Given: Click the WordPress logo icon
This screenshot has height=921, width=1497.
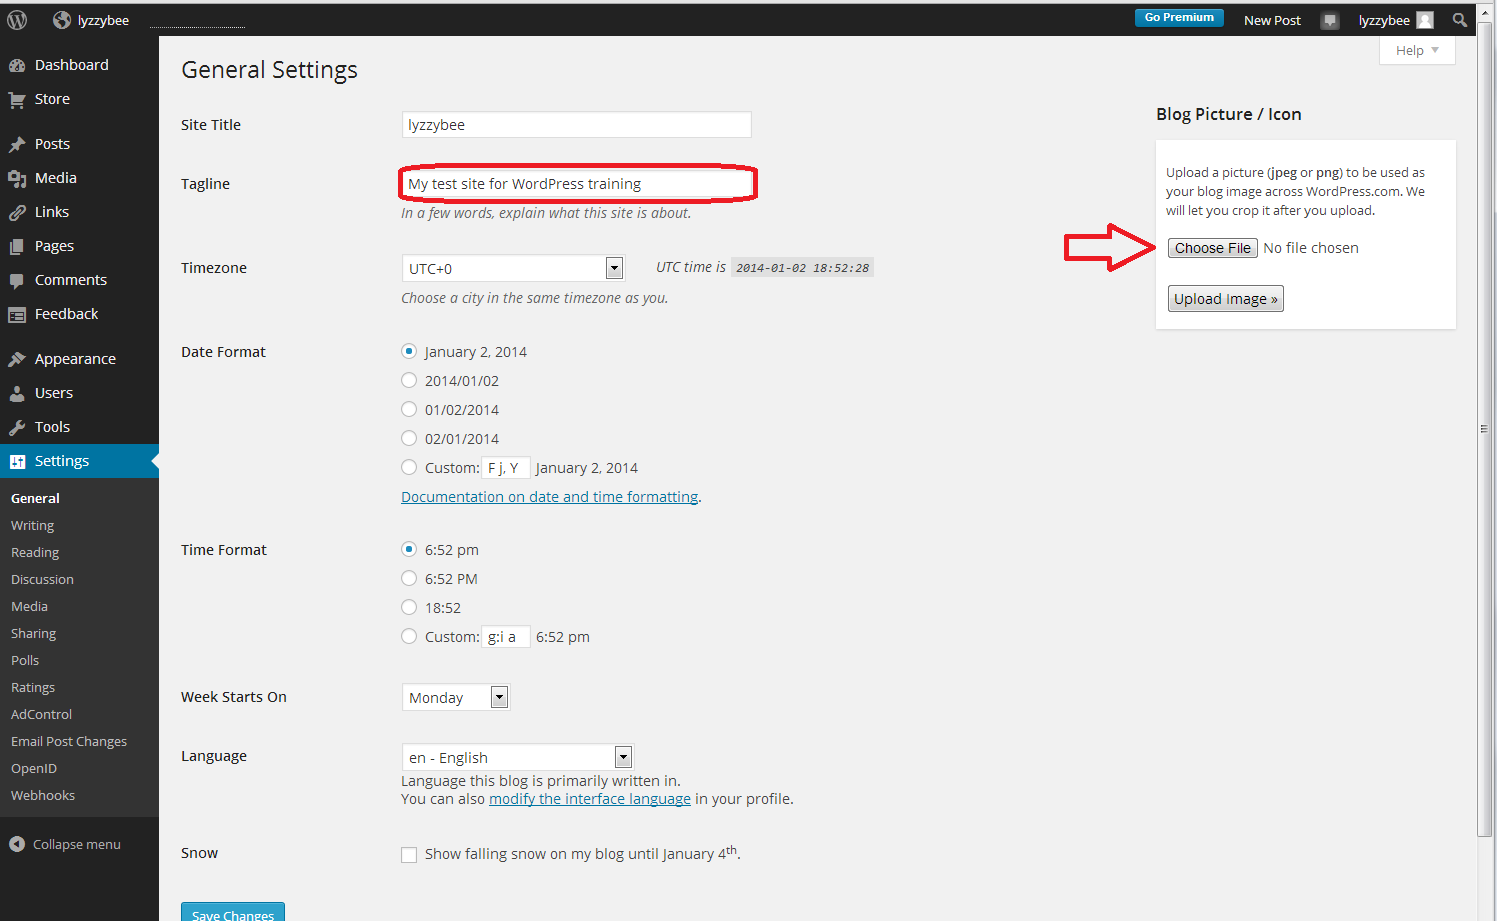Looking at the screenshot, I should click(x=17, y=20).
